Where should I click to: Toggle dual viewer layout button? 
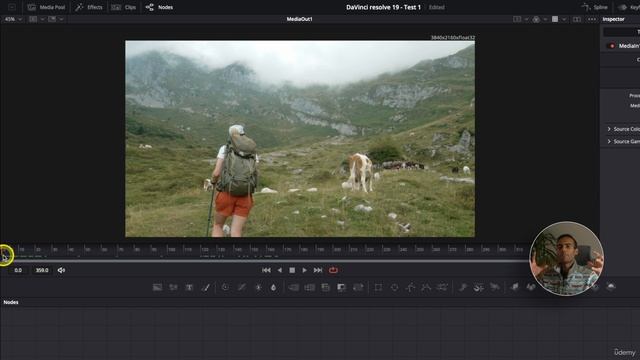(576, 19)
